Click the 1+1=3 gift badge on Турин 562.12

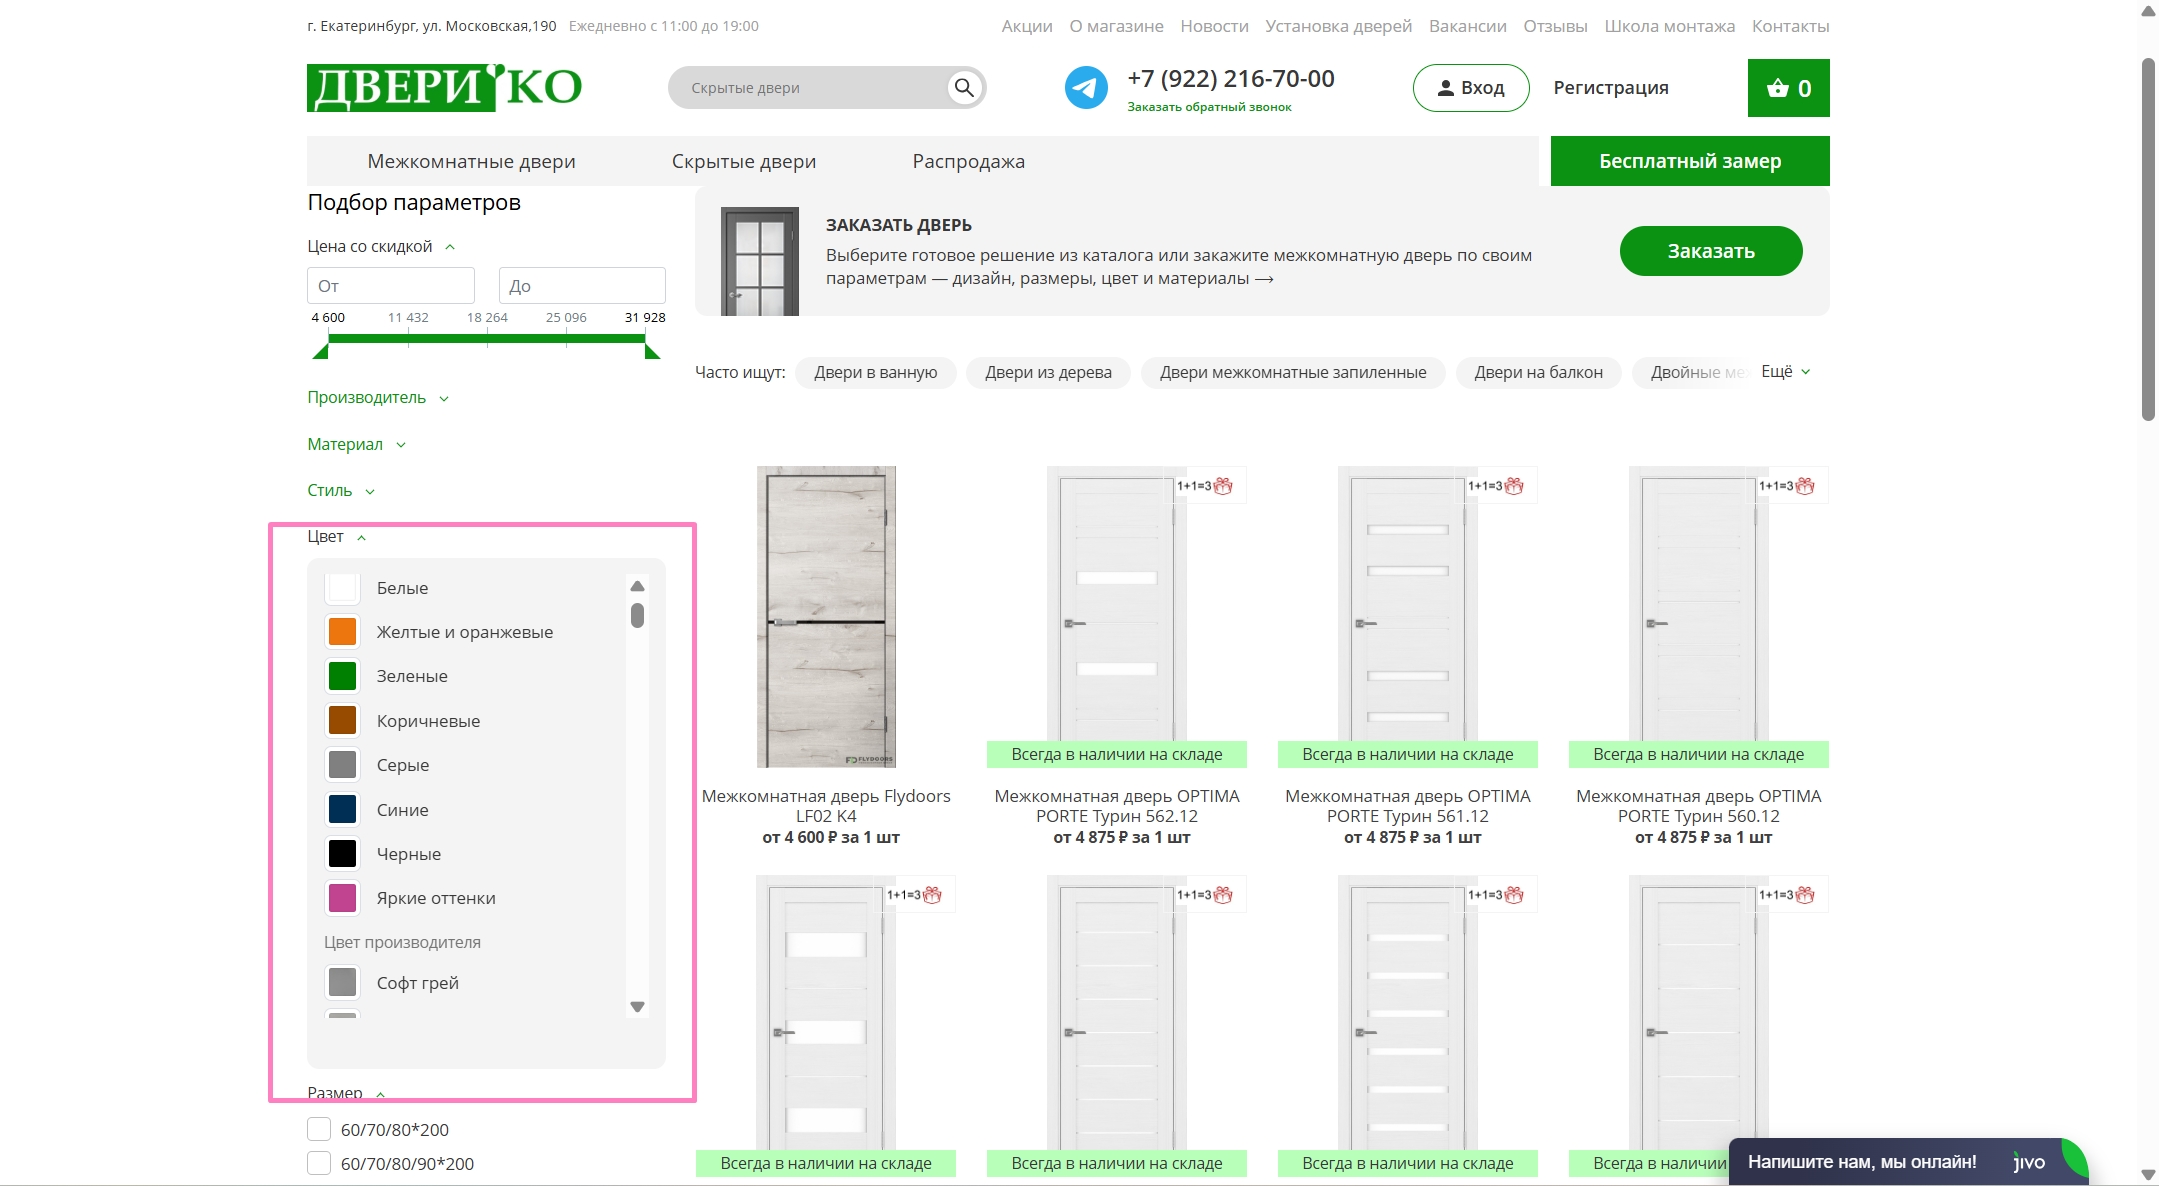pyautogui.click(x=1205, y=486)
